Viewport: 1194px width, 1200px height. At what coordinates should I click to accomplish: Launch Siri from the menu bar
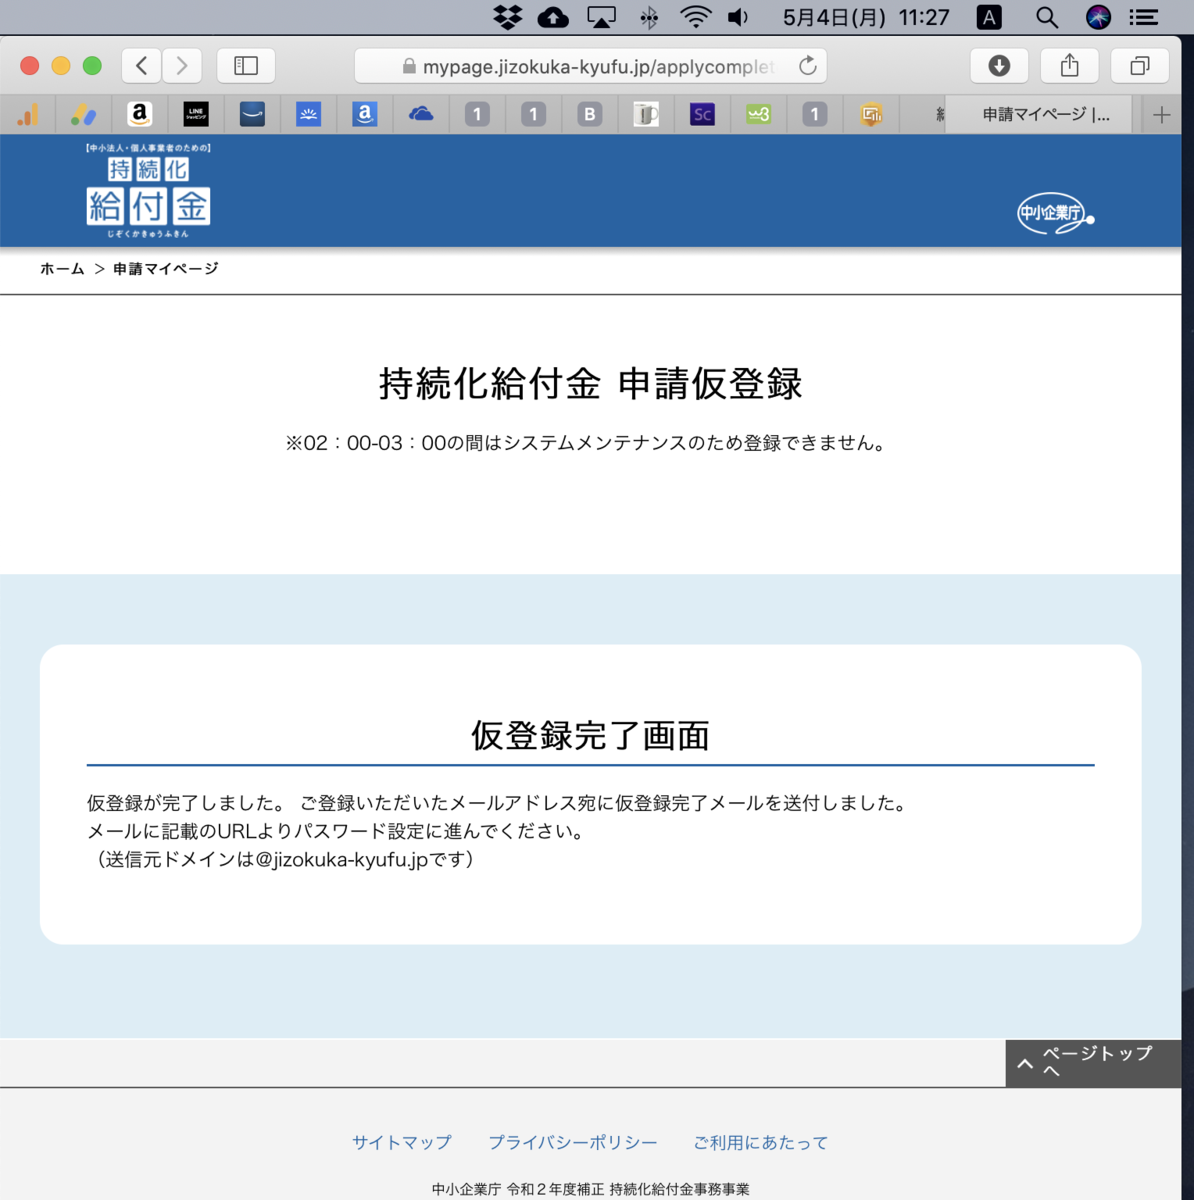click(1098, 17)
